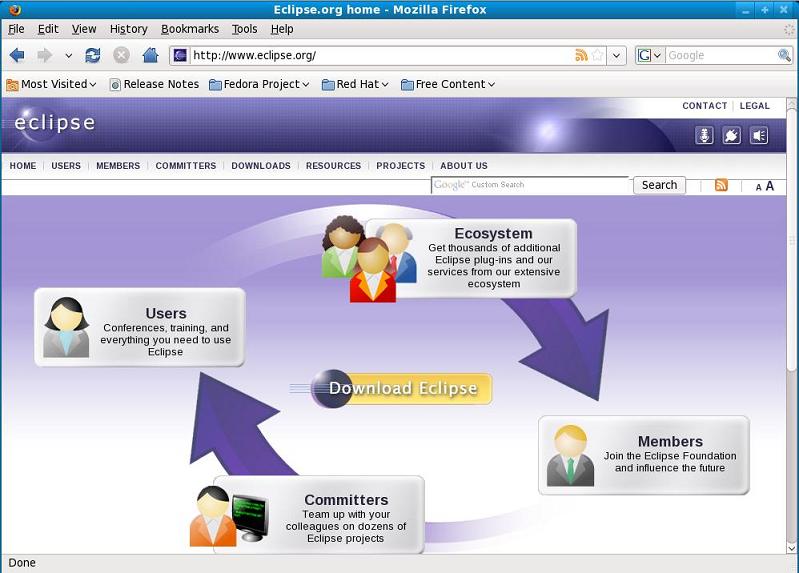Click the Search button on the page
Image resolution: width=799 pixels, height=573 pixels.
coord(659,185)
